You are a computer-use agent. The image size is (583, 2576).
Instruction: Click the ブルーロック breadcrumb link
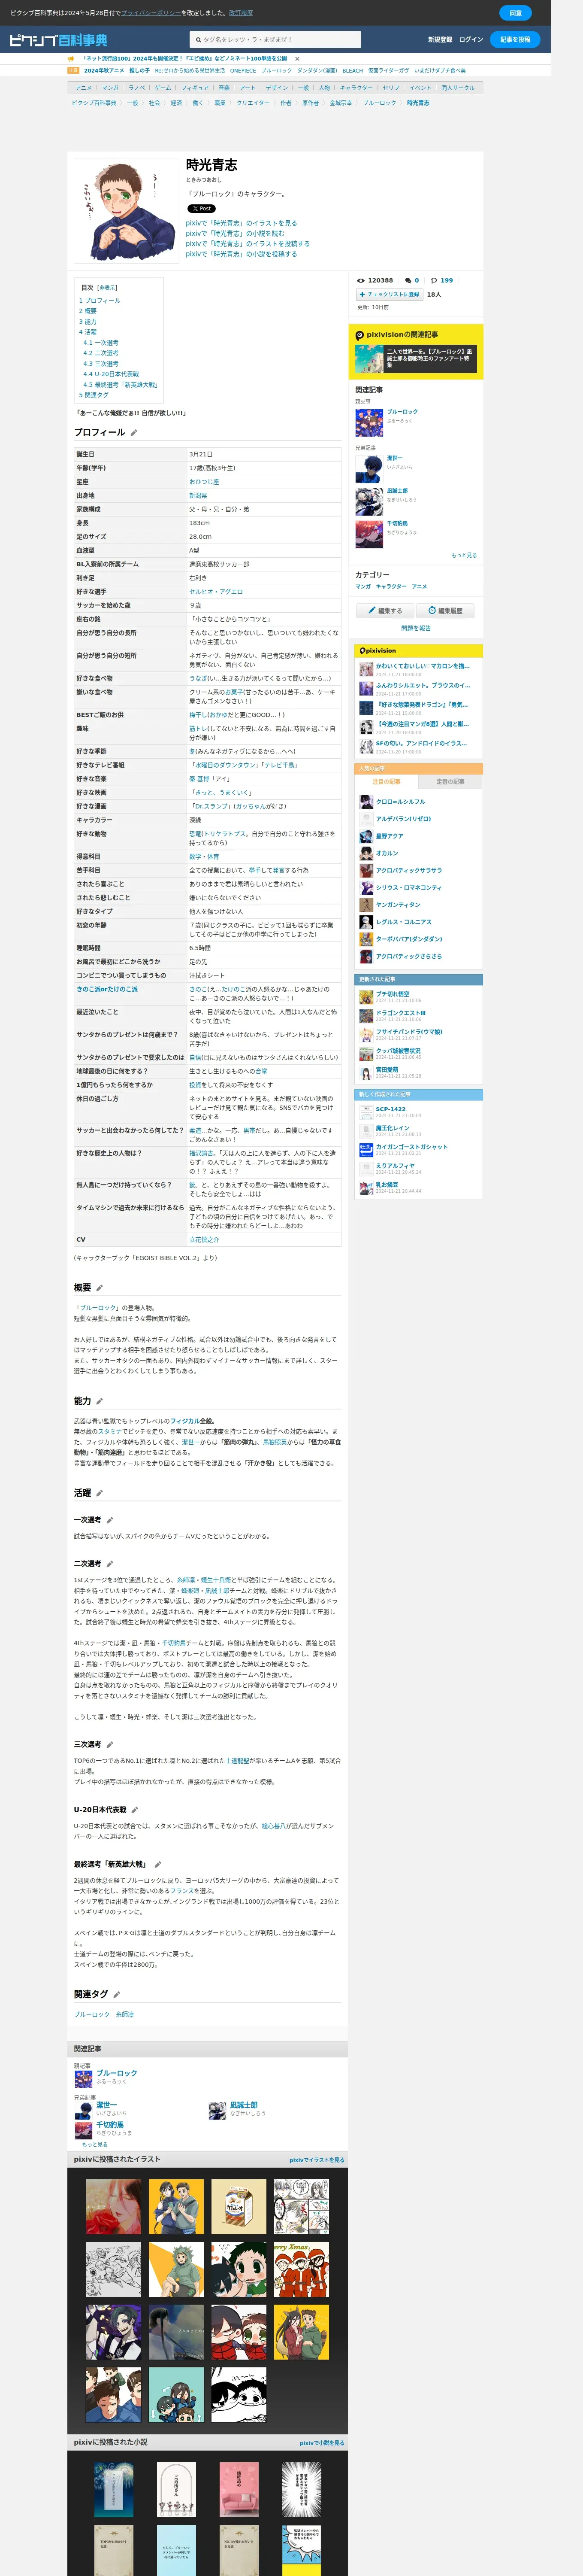379,103
